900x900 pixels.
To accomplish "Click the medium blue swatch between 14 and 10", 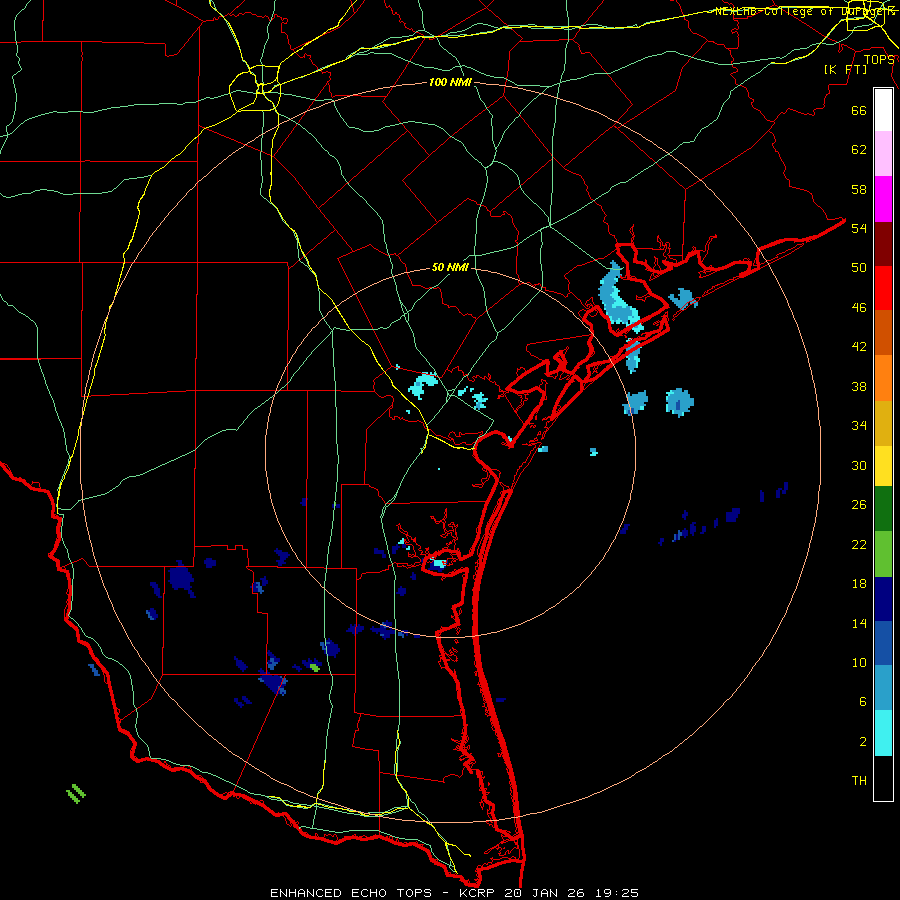I will pos(883,643).
